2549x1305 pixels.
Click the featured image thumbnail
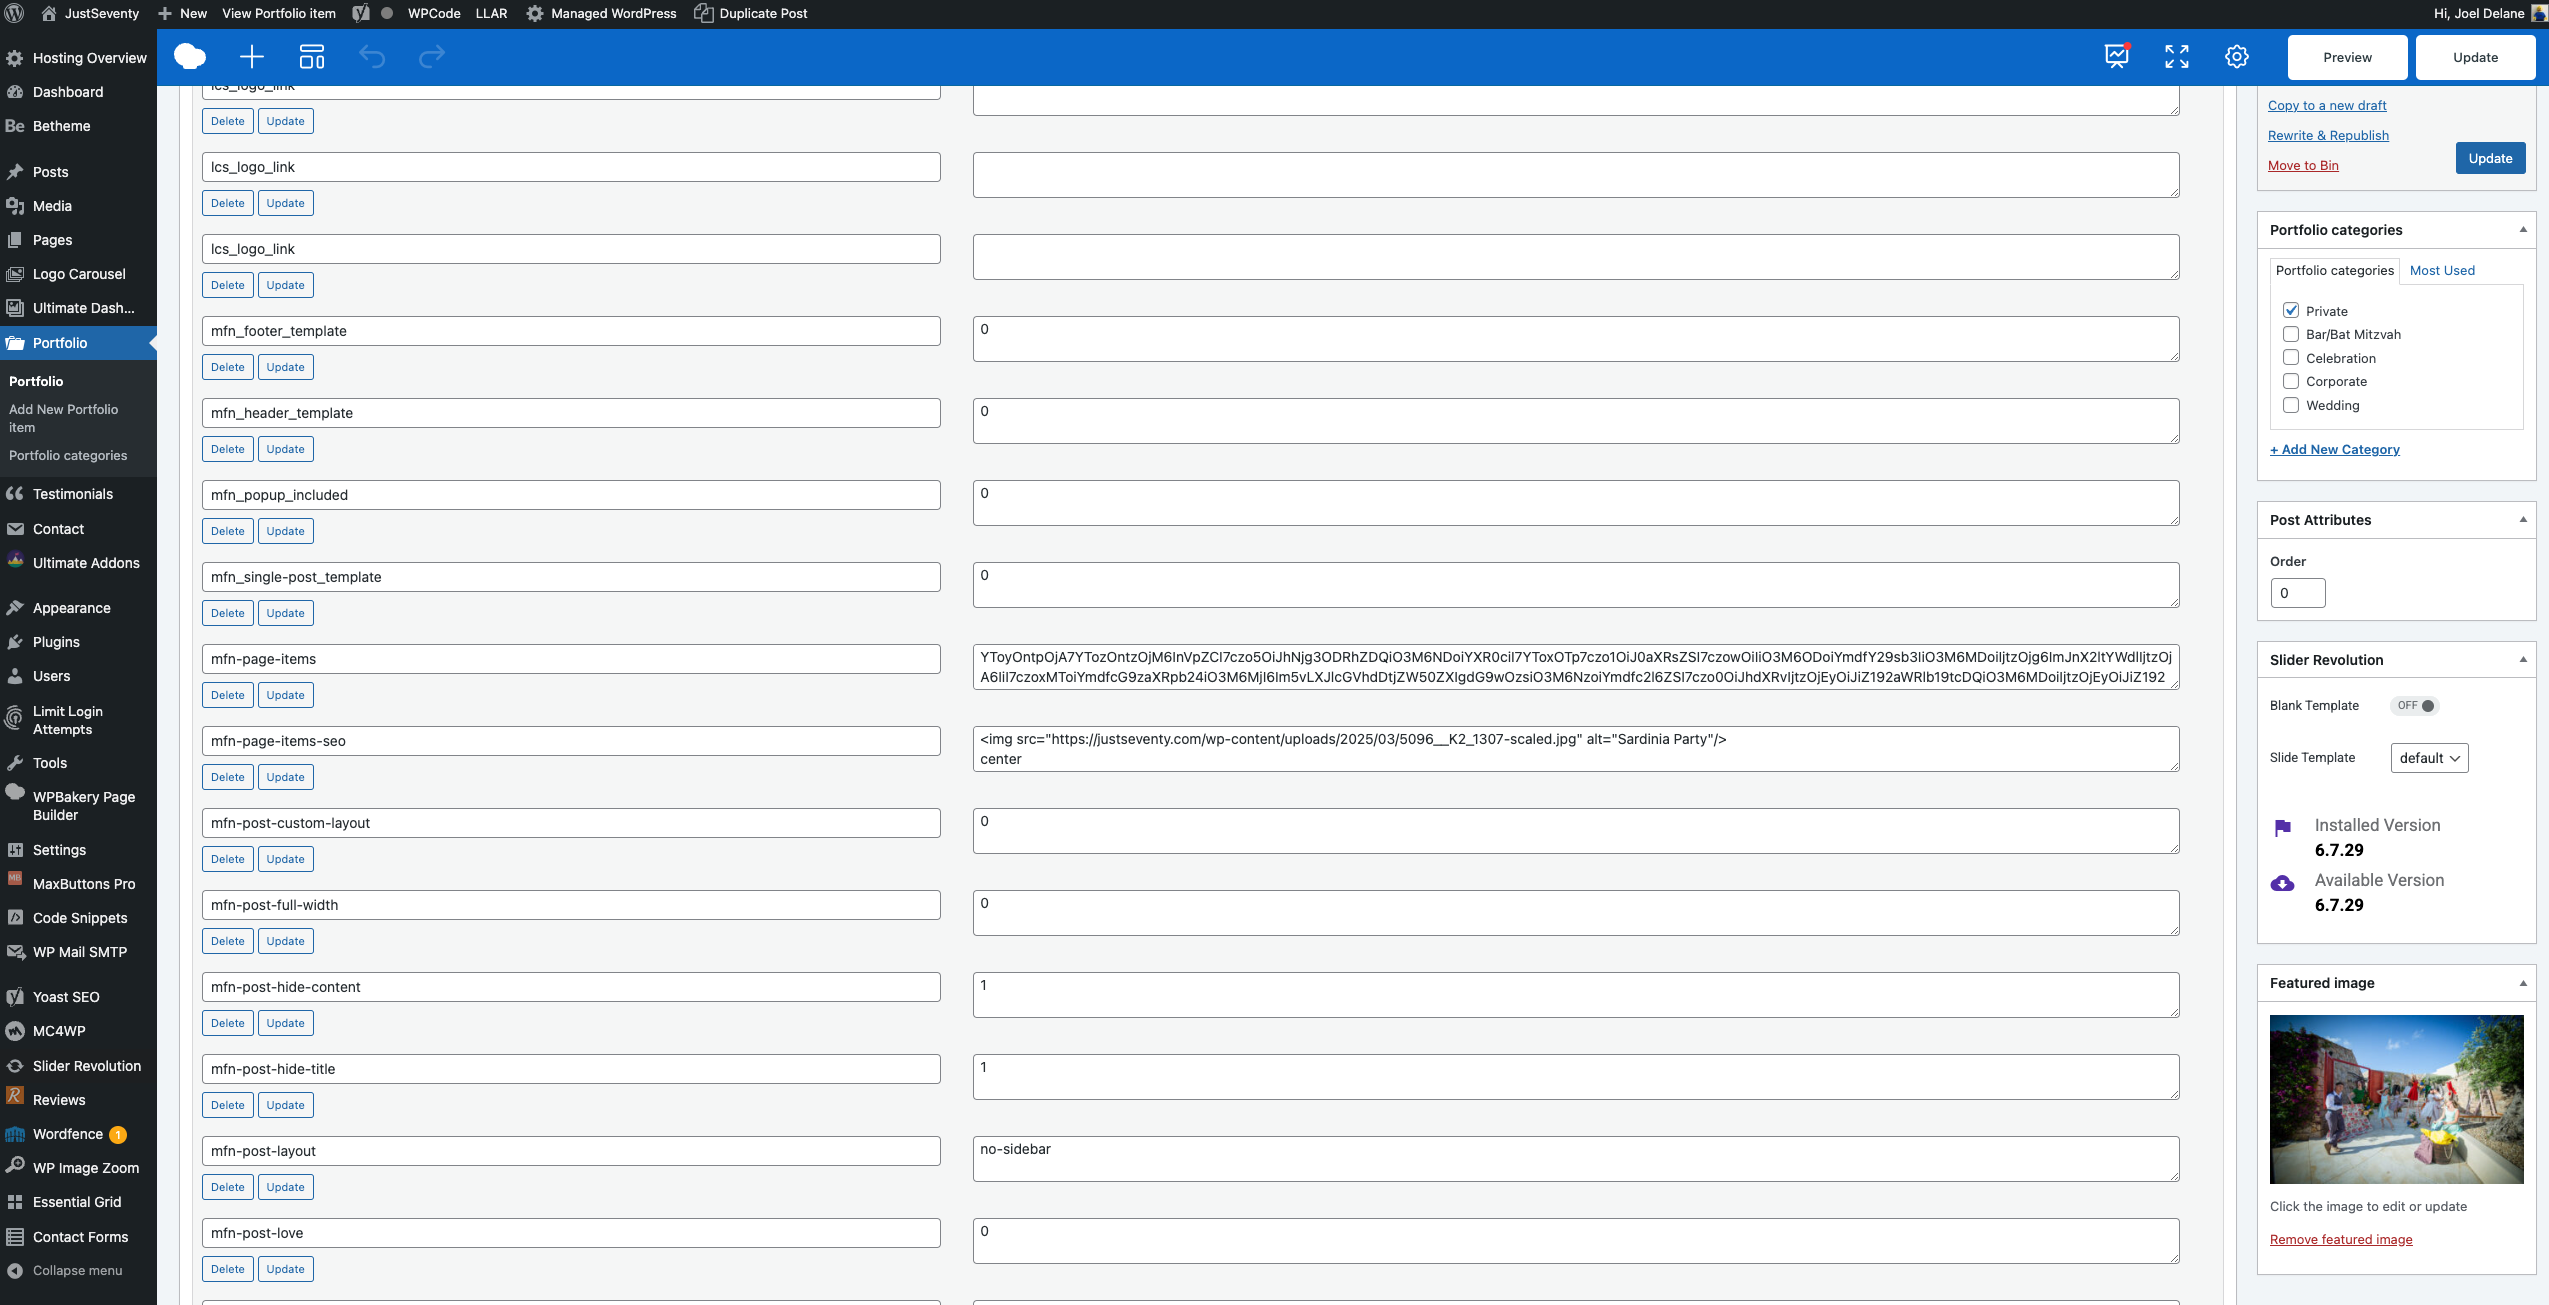click(x=2395, y=1099)
